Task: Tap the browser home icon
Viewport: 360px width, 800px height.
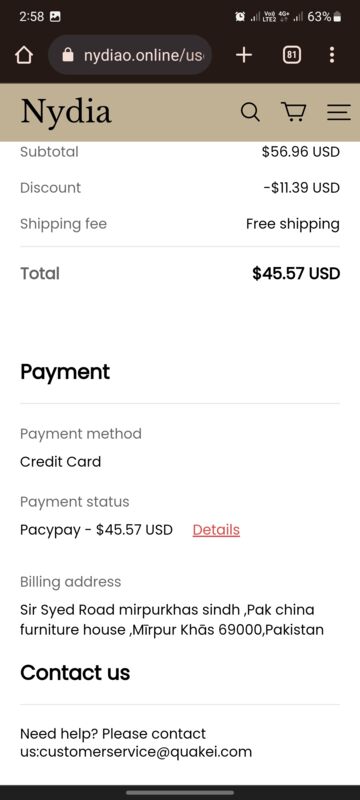Action: pos(24,55)
